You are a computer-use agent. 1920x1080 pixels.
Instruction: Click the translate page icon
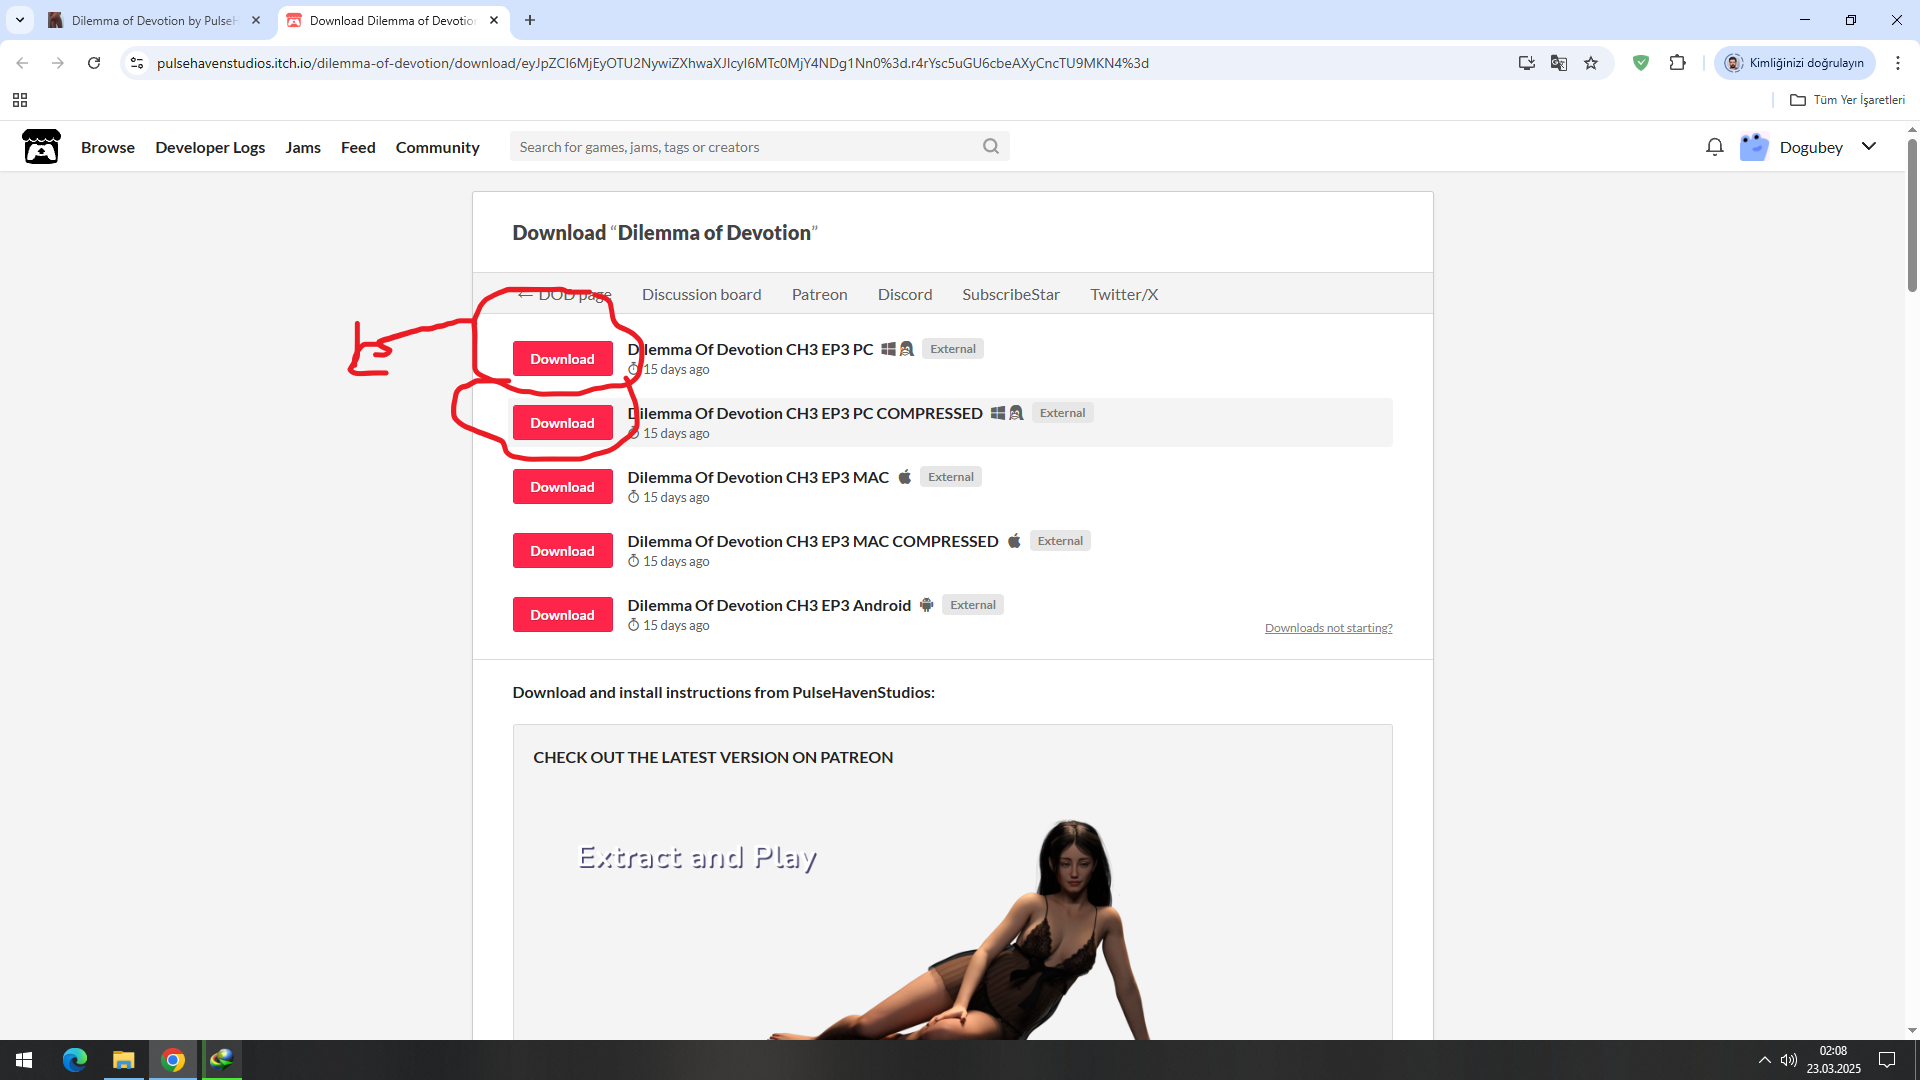(1558, 63)
